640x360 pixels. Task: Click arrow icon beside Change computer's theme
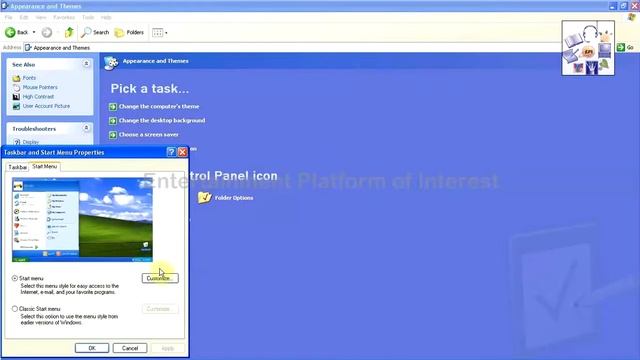pos(113,107)
